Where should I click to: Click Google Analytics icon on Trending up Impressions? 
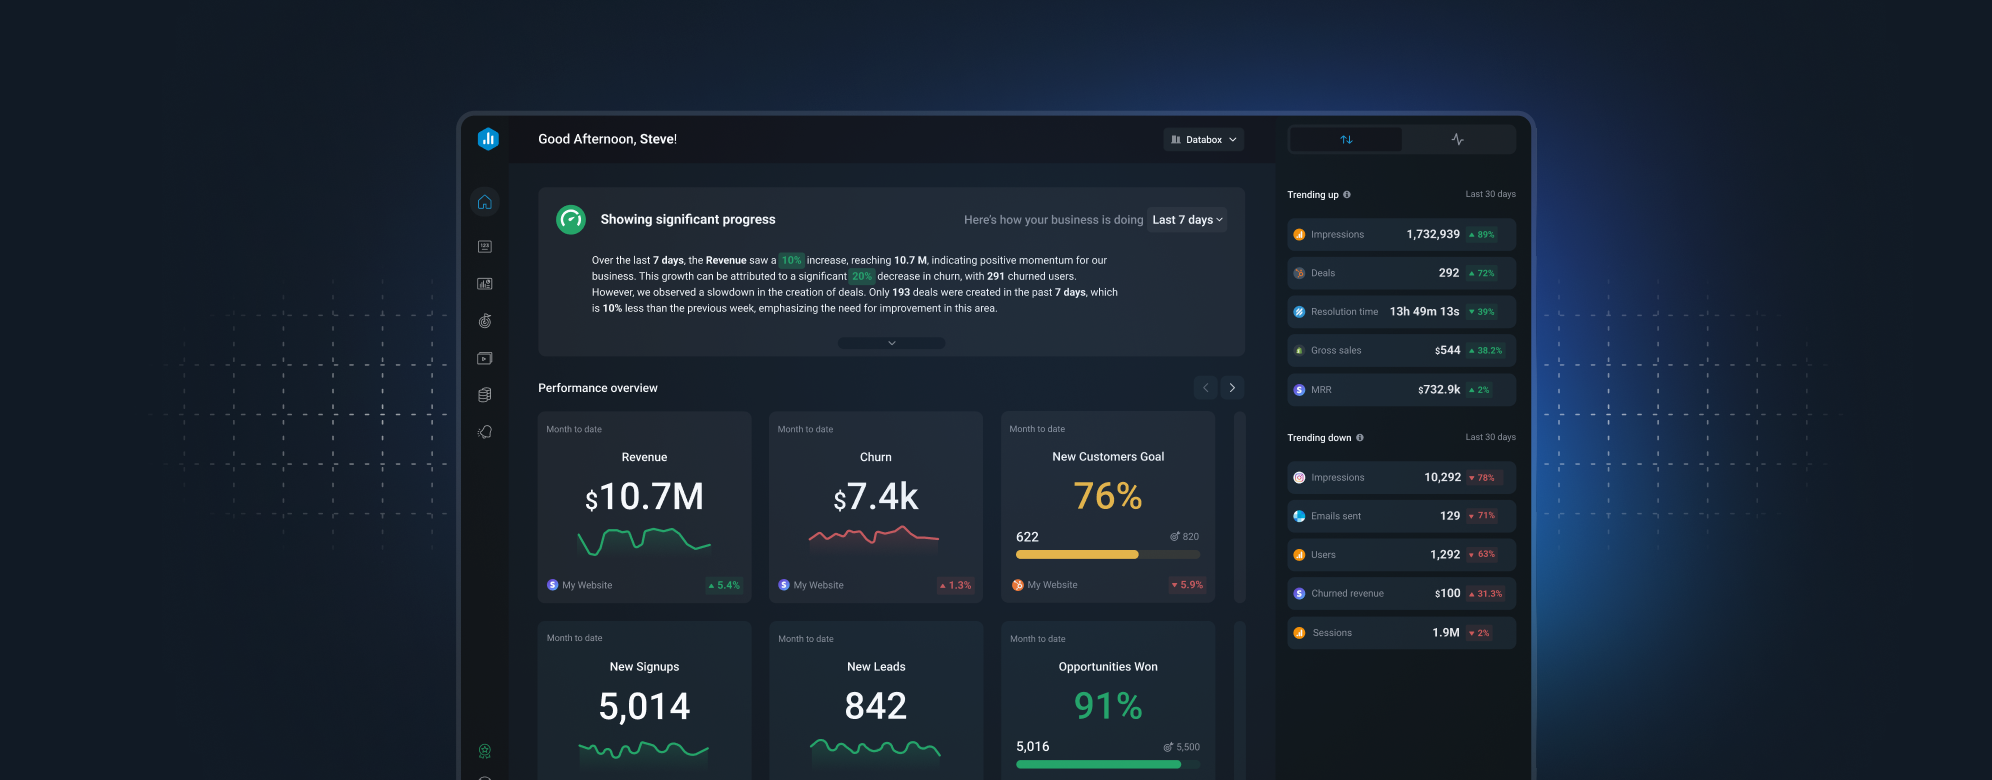(x=1299, y=235)
